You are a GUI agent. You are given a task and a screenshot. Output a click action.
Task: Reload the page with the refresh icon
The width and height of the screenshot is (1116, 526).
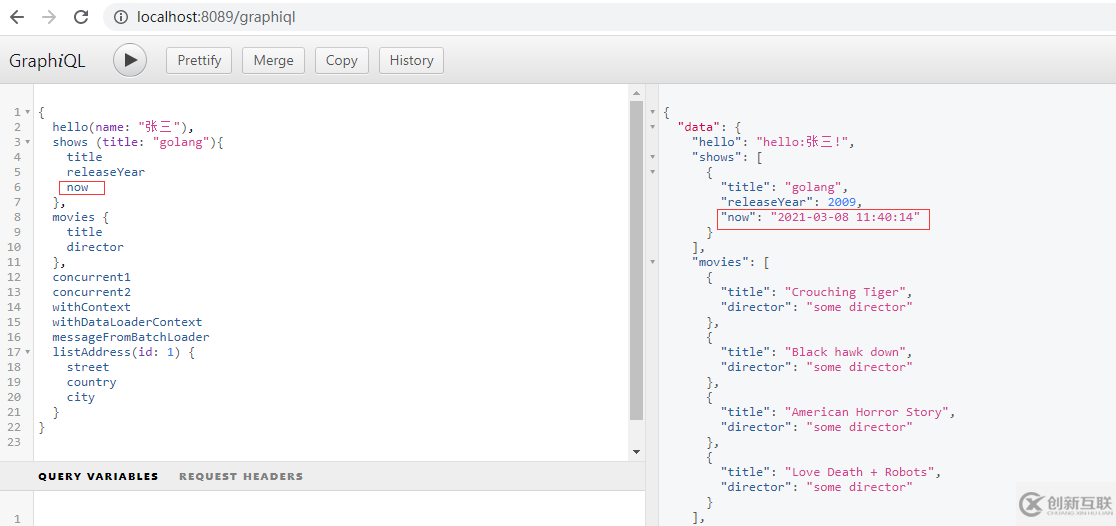(82, 17)
